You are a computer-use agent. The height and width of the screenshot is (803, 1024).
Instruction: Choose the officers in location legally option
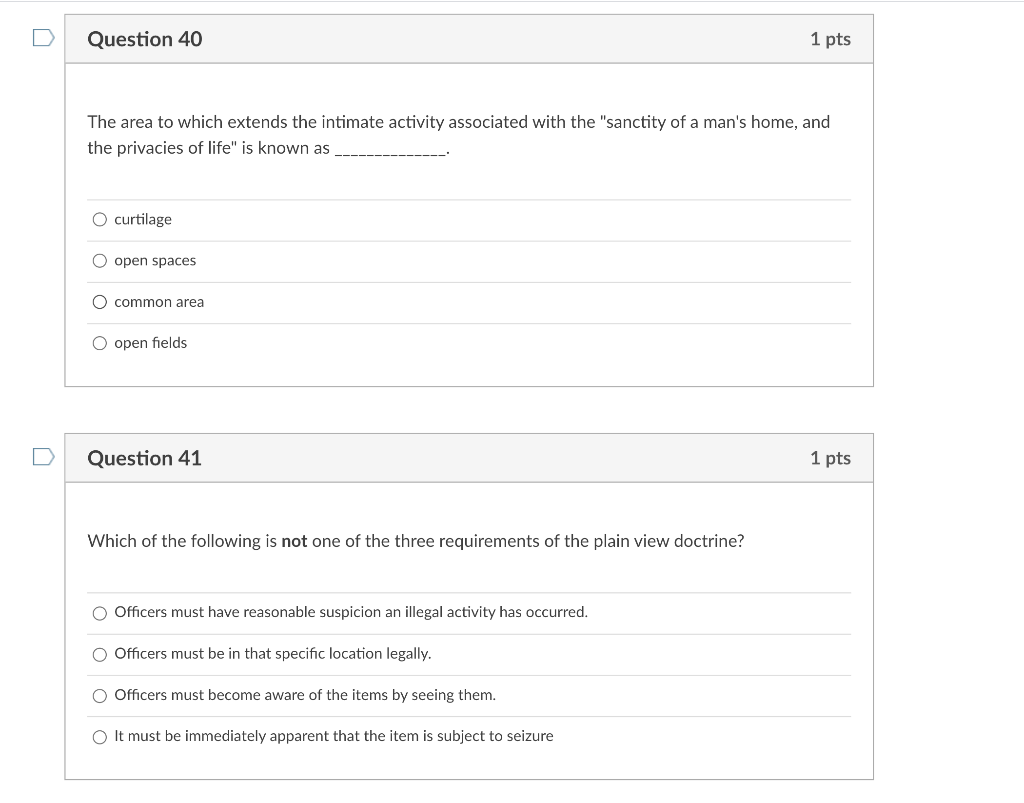click(x=100, y=654)
